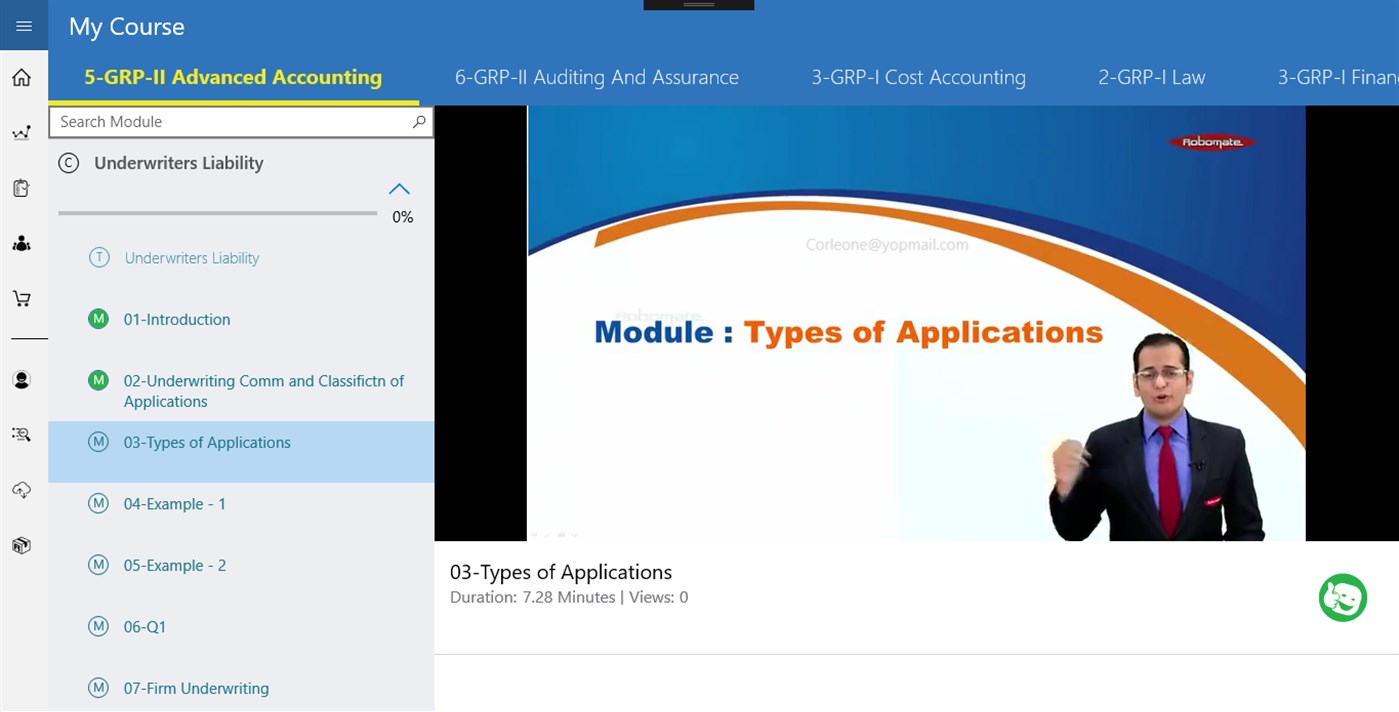Click the Underwriters Liability chapter heading
This screenshot has width=1399, height=712.
coord(179,163)
